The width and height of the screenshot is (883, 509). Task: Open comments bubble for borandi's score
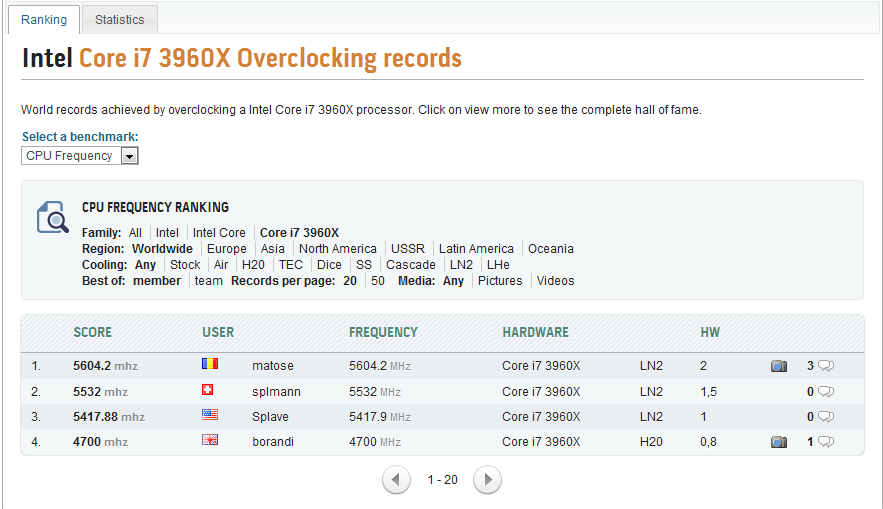pyautogui.click(x=826, y=441)
